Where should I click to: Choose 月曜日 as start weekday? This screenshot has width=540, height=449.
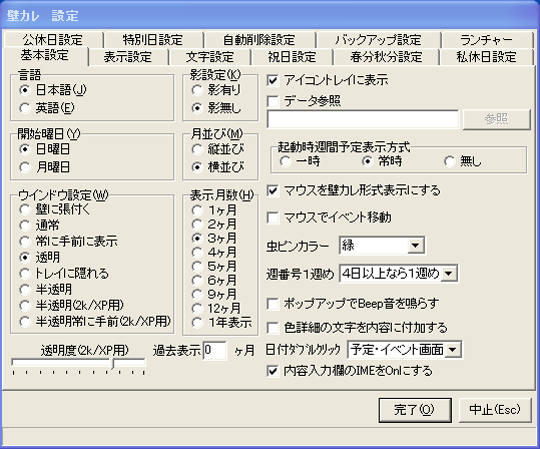click(x=45, y=167)
